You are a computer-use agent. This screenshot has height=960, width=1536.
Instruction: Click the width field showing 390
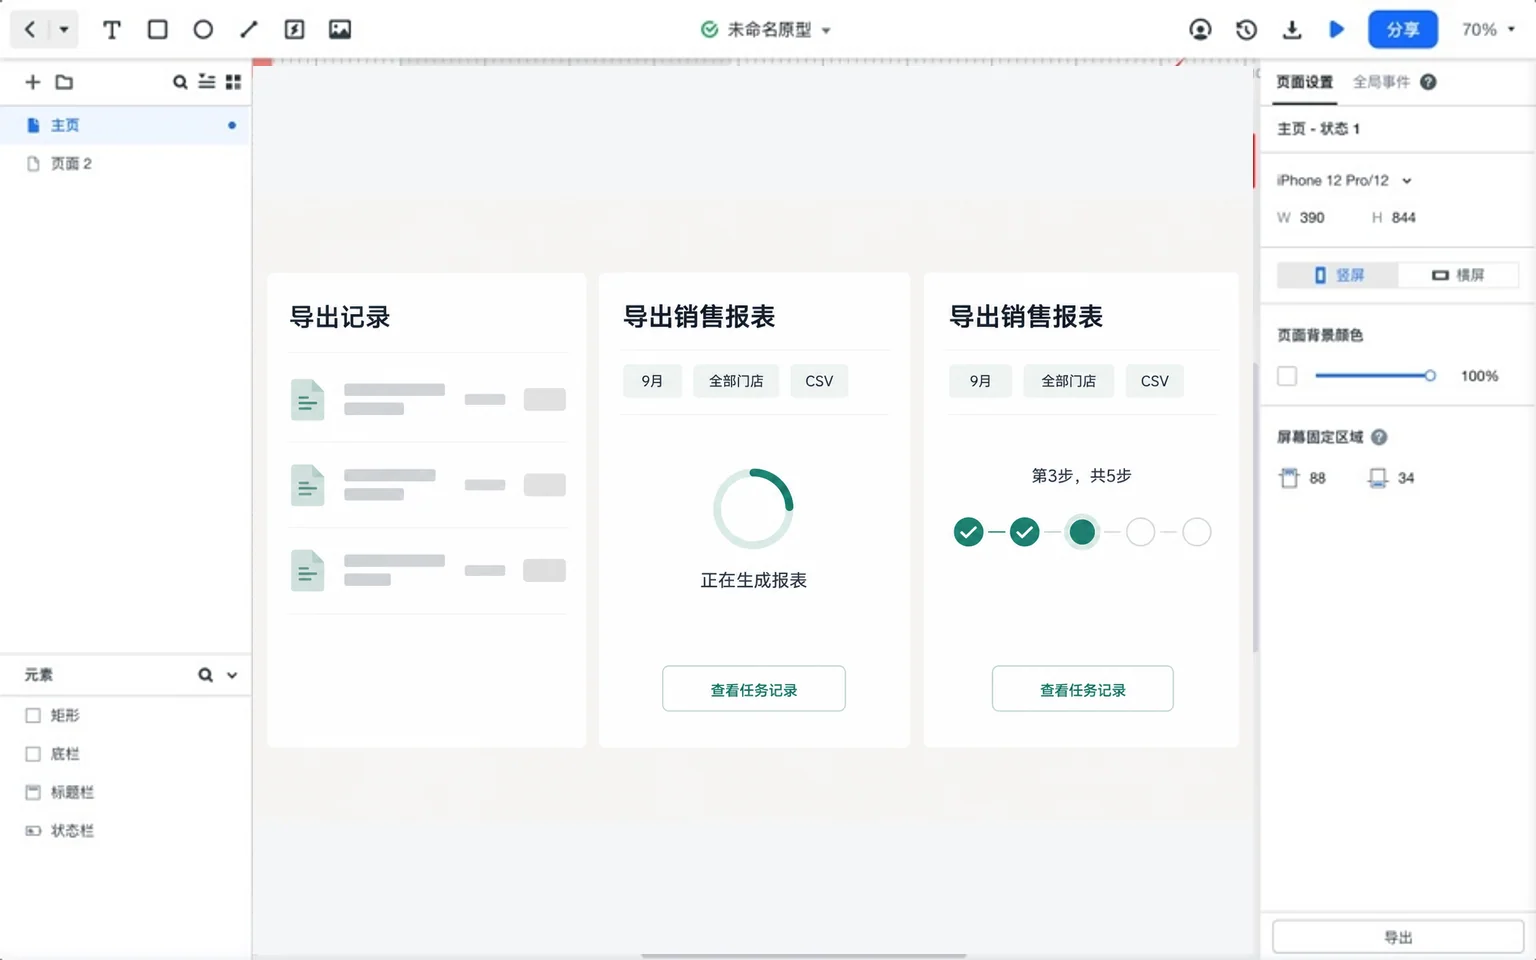click(1312, 217)
